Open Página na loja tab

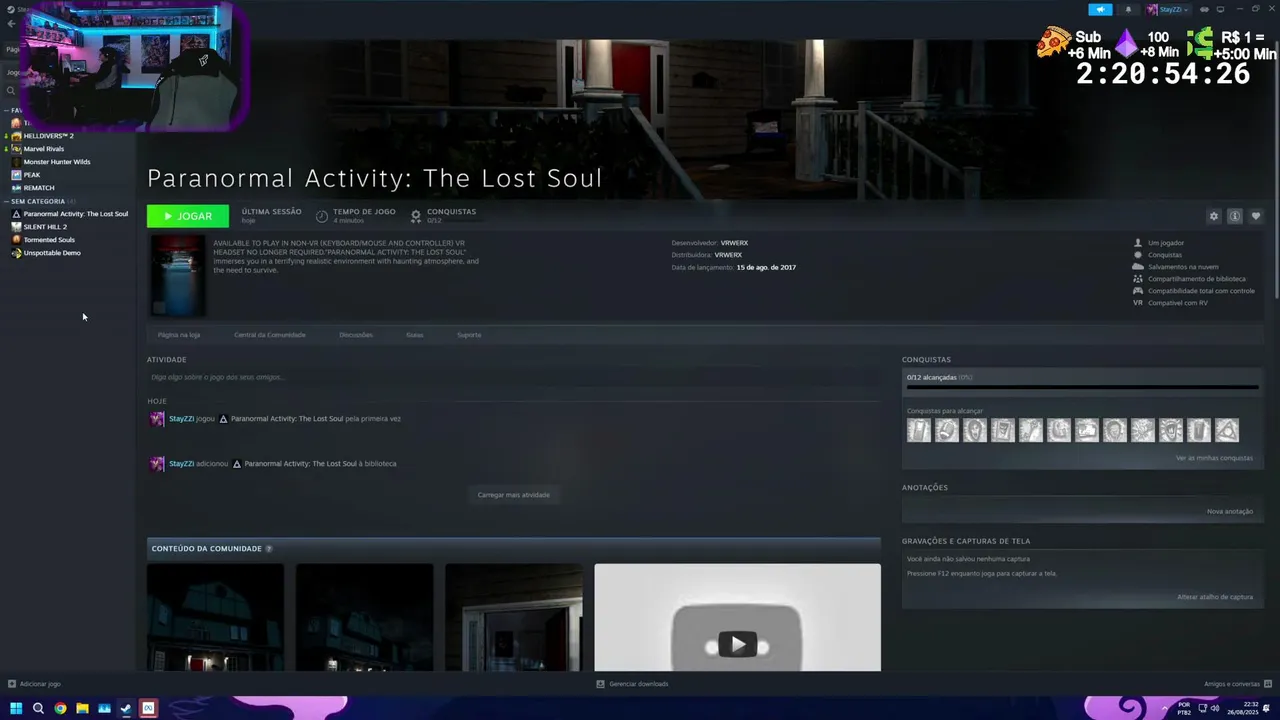coord(179,335)
